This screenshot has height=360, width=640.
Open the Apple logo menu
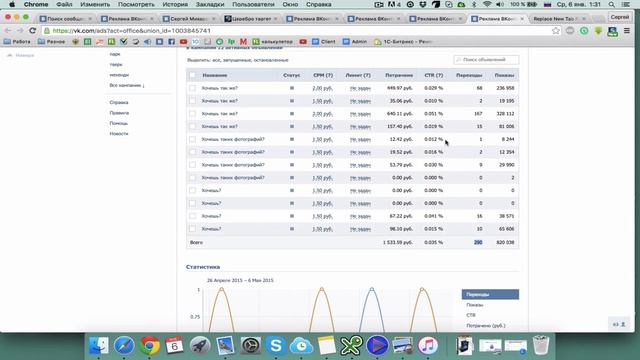point(12,4)
